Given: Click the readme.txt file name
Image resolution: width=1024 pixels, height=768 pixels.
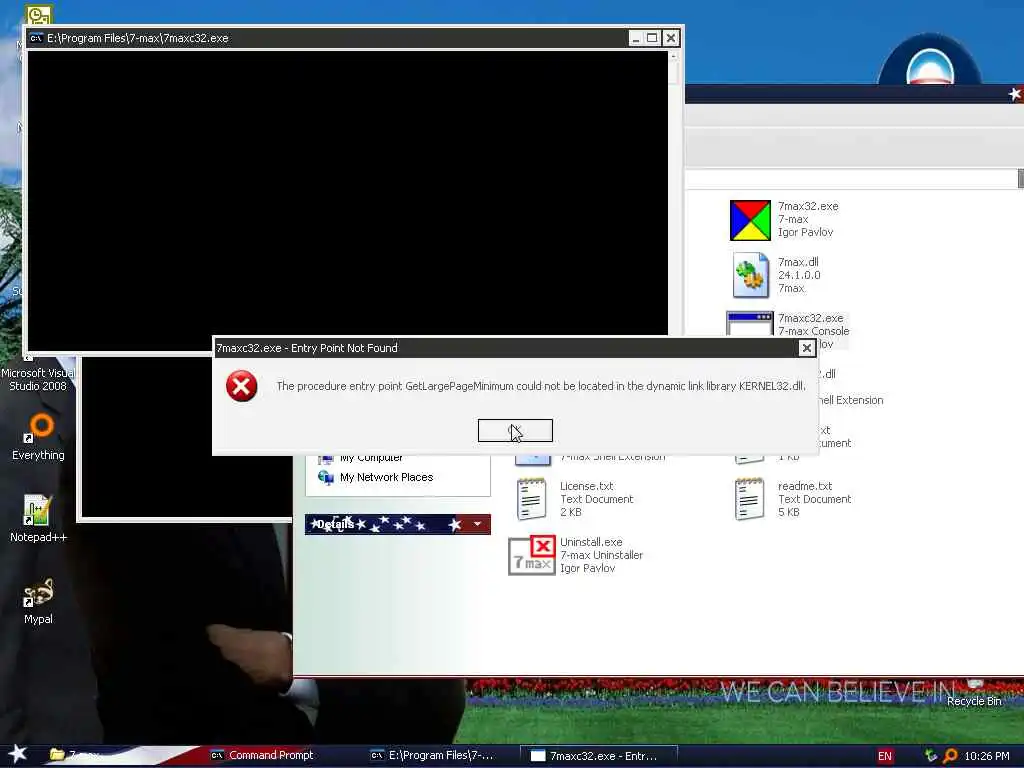Looking at the screenshot, I should point(805,486).
